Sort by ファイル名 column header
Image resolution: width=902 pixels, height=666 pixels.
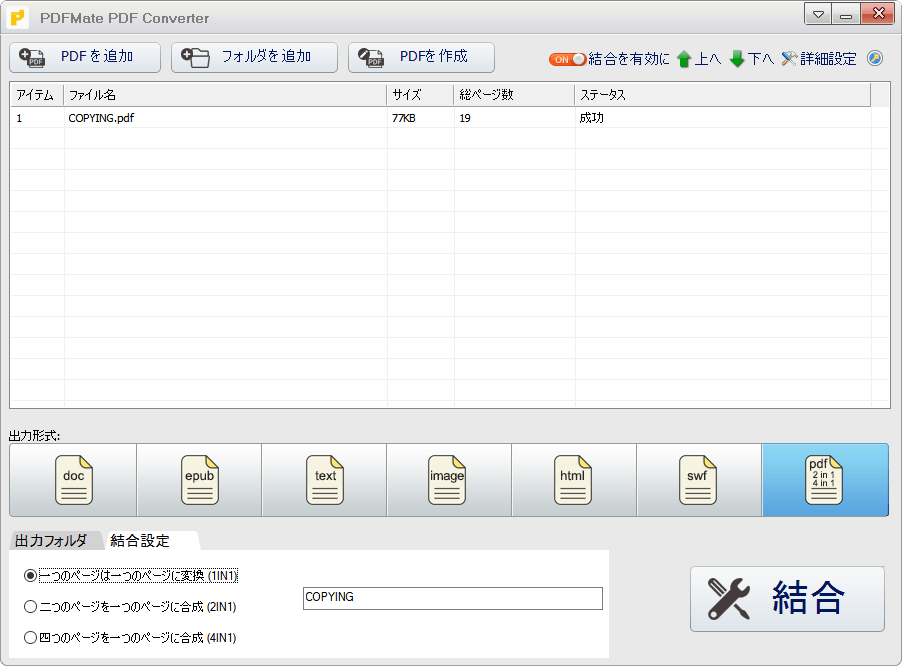click(225, 95)
